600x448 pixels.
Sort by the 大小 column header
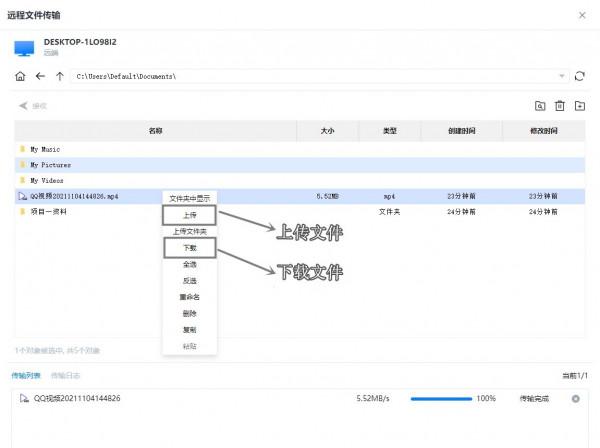click(327, 131)
